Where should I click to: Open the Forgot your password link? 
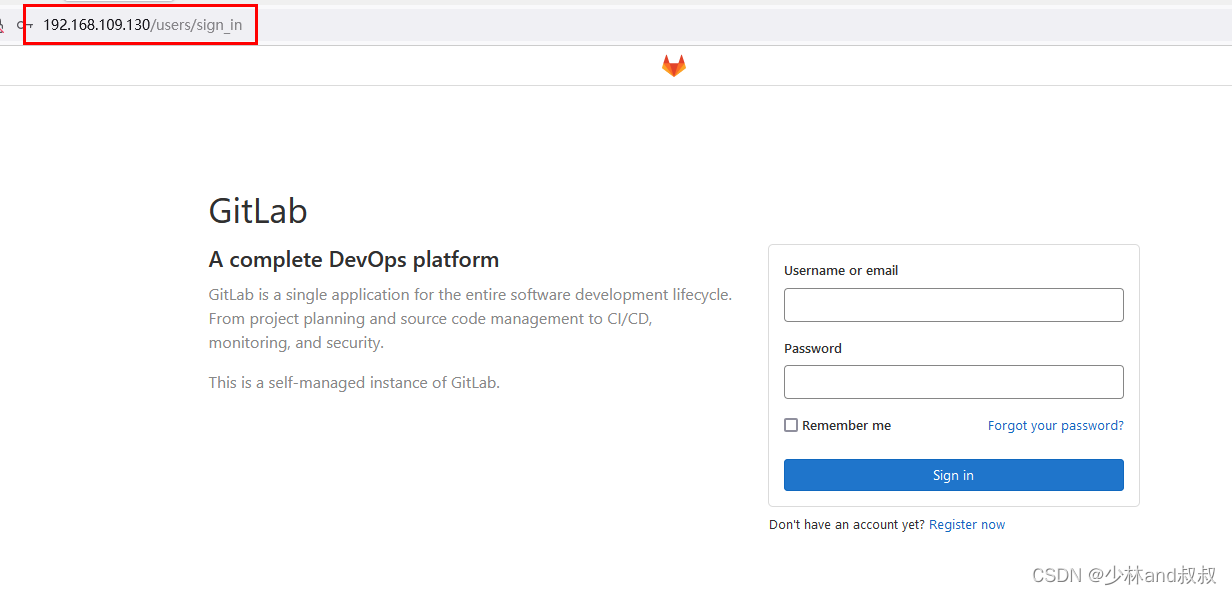[1056, 425]
